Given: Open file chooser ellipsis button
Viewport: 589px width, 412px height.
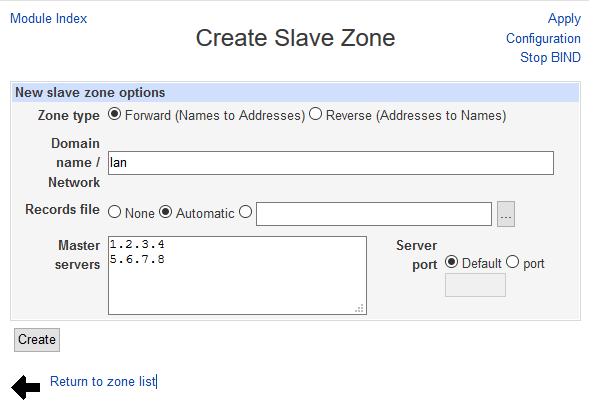Looking at the screenshot, I should tap(506, 214).
